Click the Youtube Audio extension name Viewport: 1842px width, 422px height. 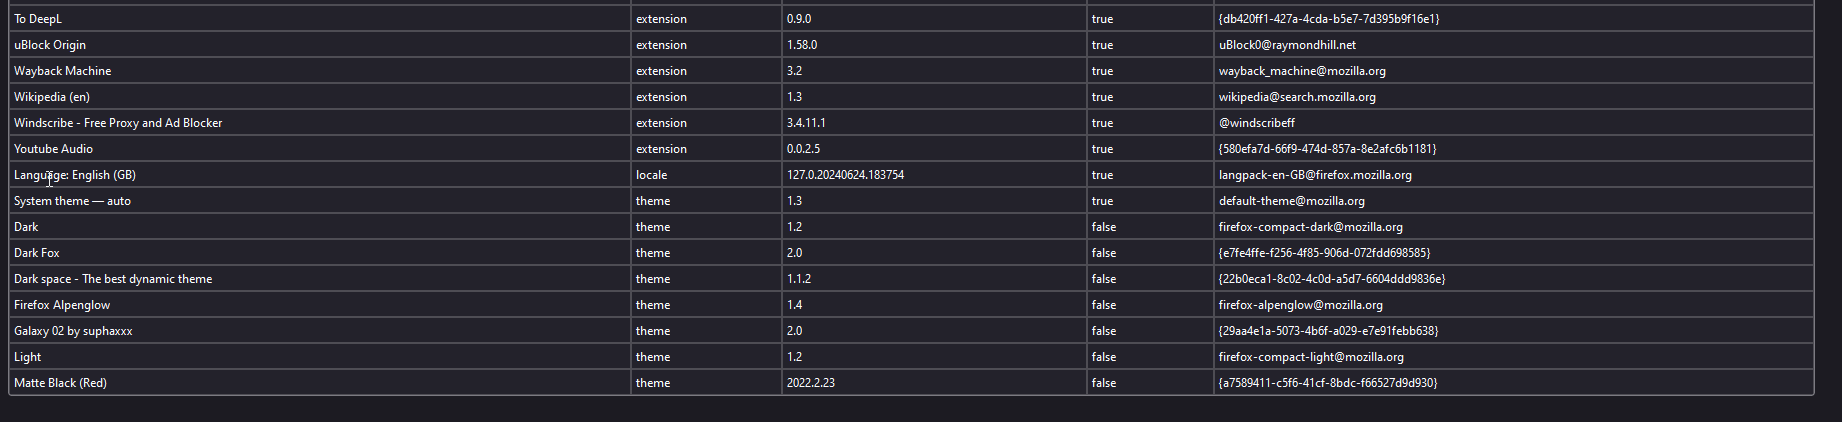click(53, 149)
